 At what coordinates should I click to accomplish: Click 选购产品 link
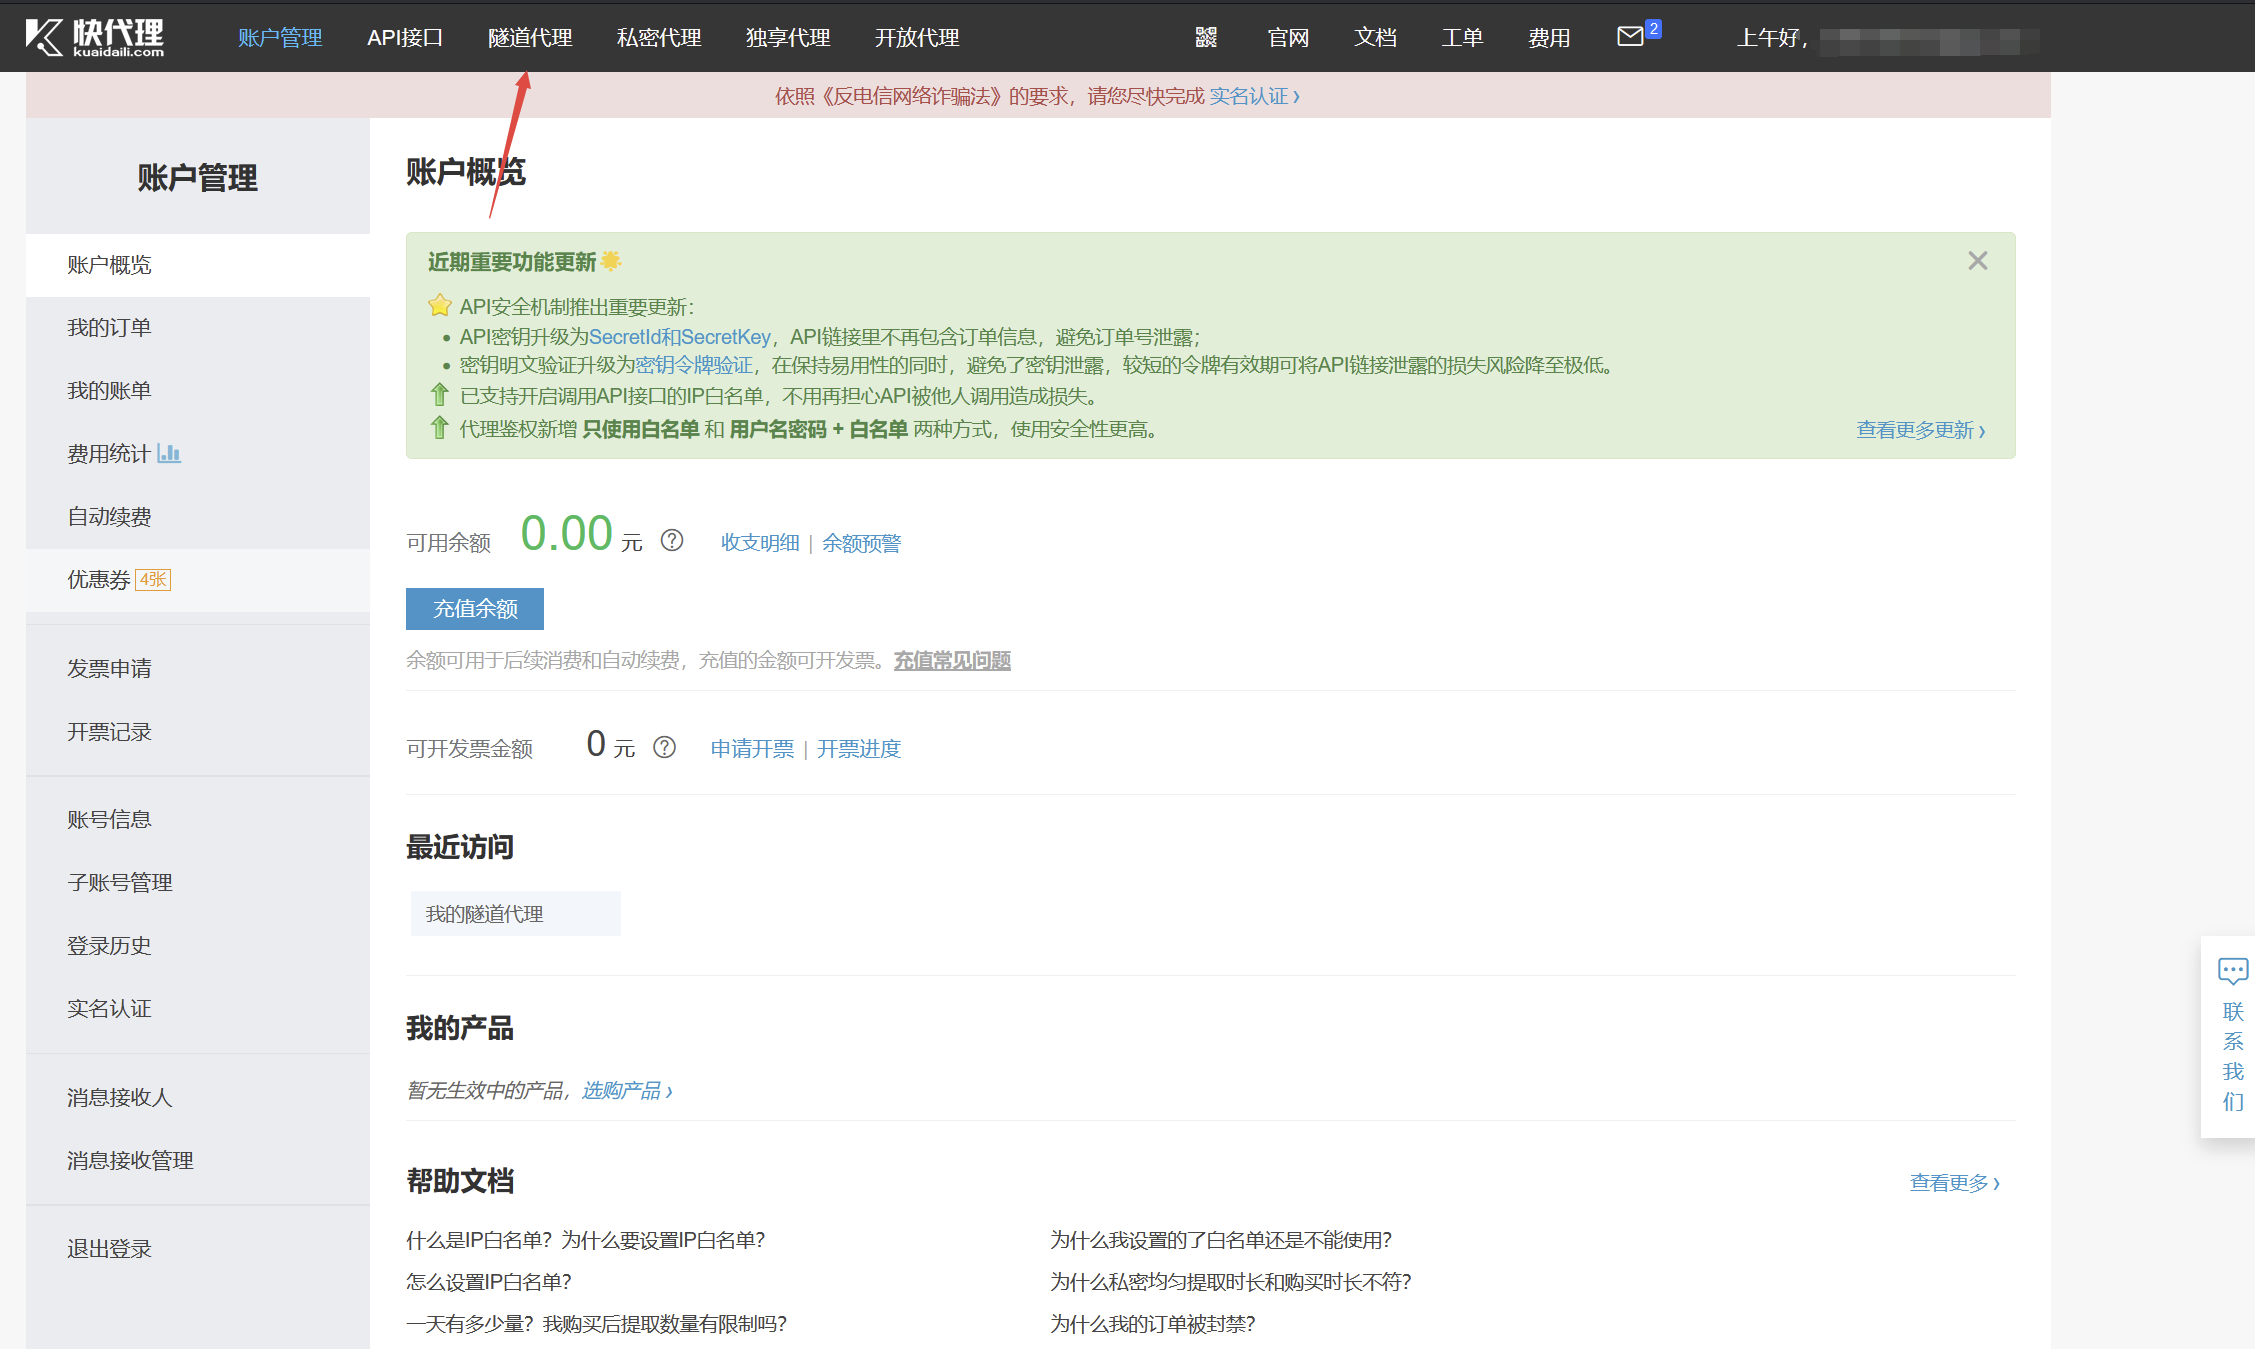point(627,1091)
